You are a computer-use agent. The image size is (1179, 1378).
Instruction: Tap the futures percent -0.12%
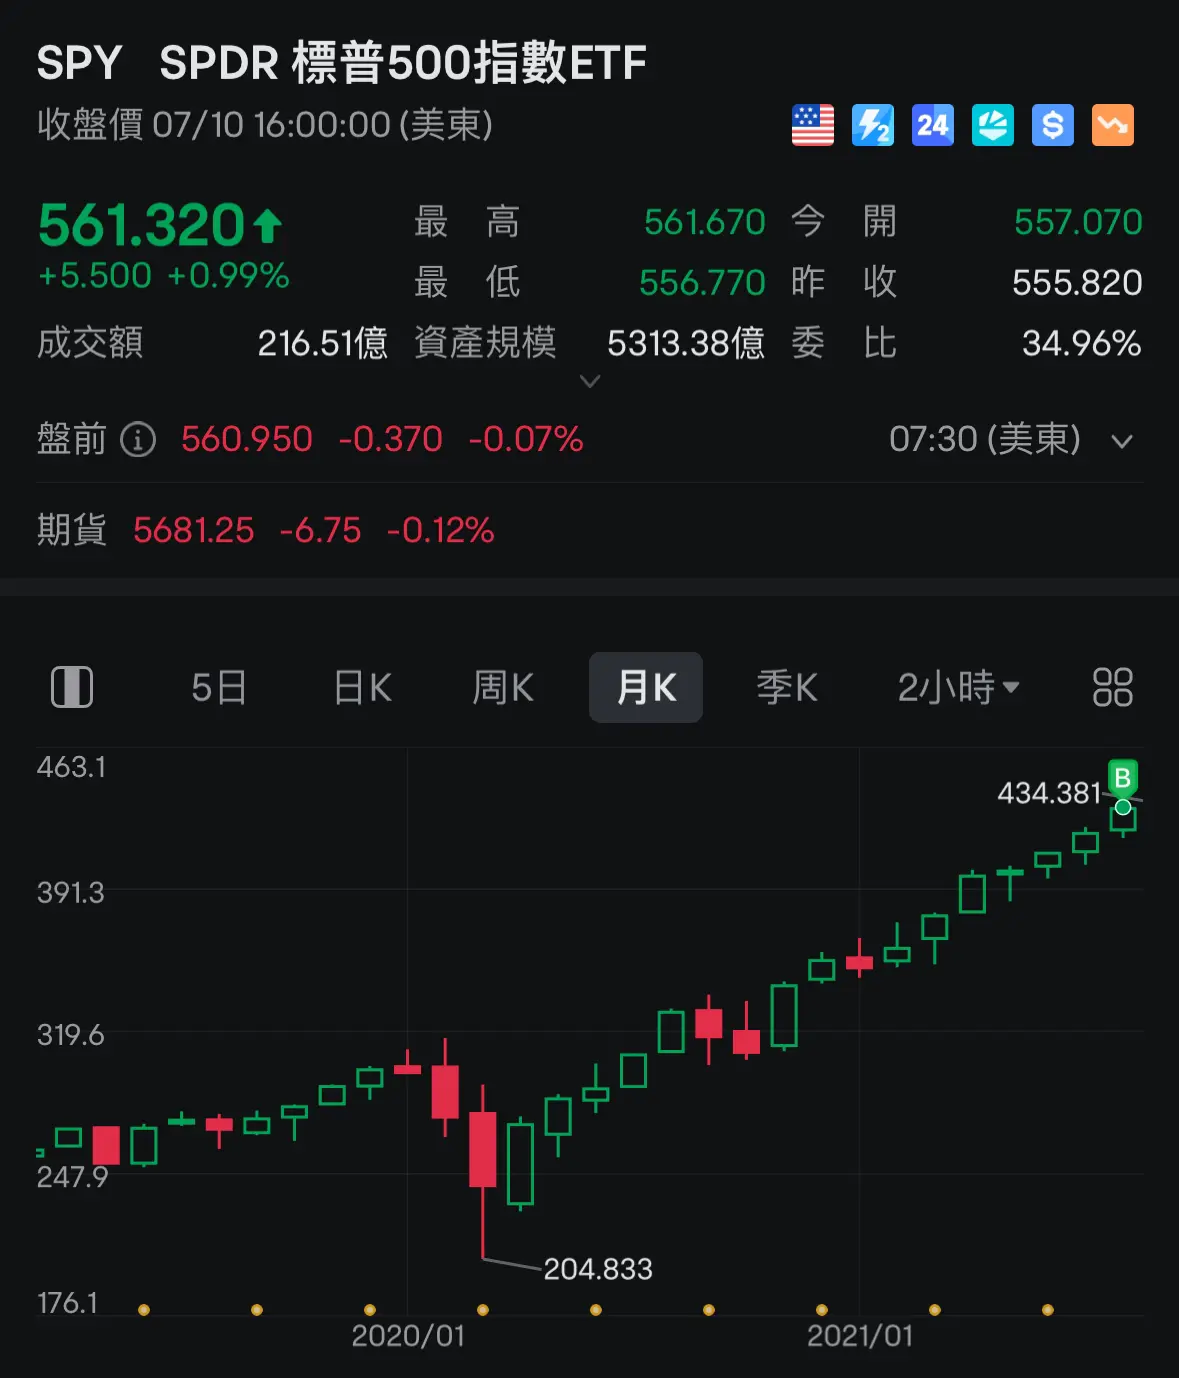tap(440, 530)
